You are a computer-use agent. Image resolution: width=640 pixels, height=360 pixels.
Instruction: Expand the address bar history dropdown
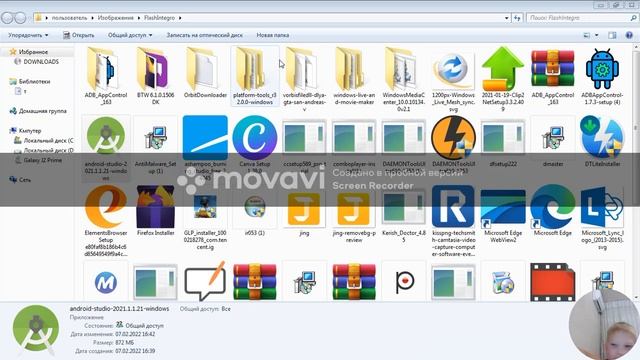pos(506,18)
